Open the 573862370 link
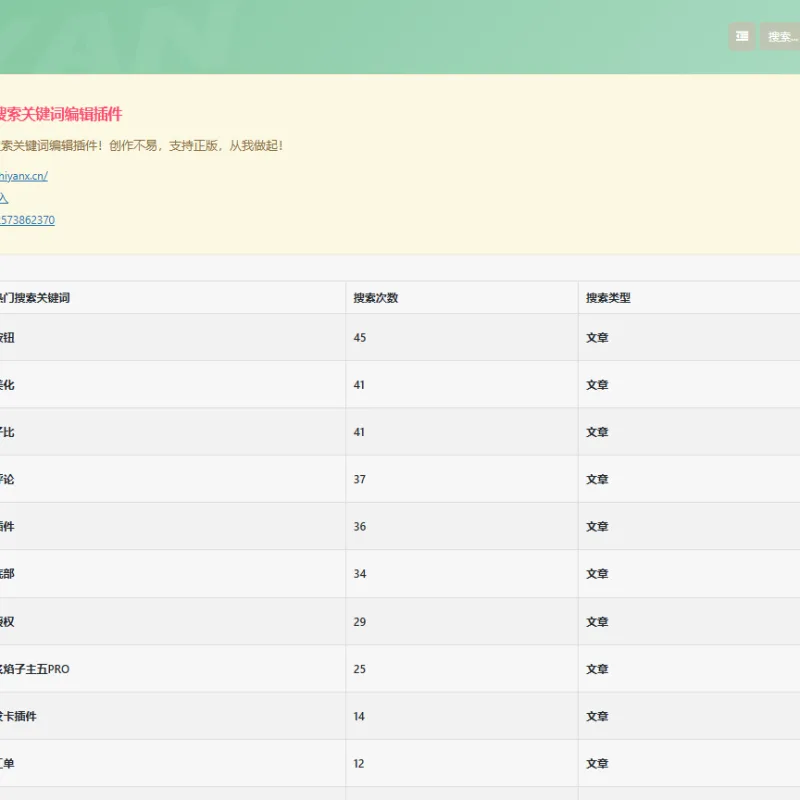The height and width of the screenshot is (800, 800). coord(27,220)
